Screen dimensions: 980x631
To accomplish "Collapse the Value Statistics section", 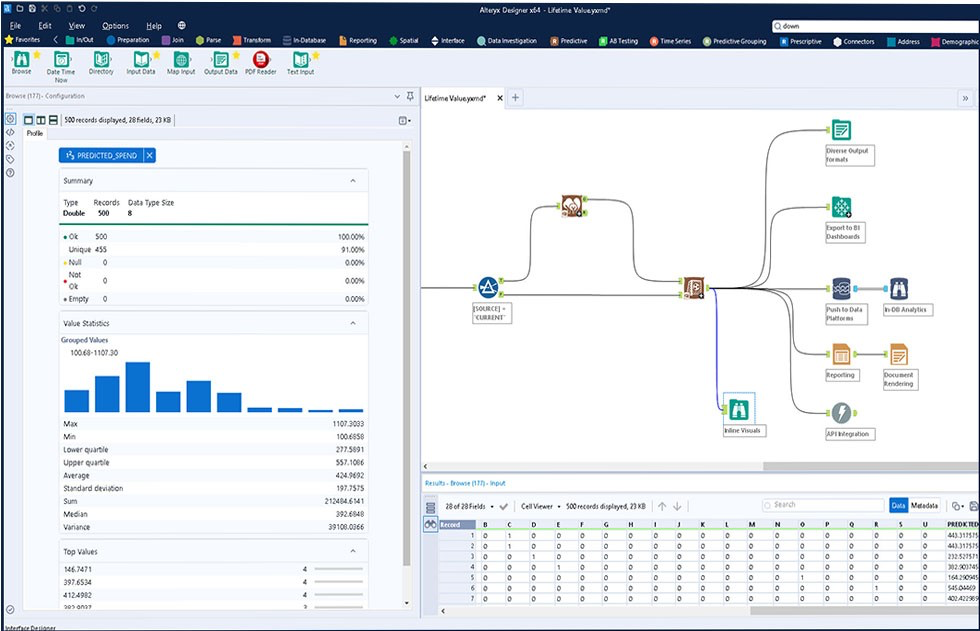I will pos(353,323).
